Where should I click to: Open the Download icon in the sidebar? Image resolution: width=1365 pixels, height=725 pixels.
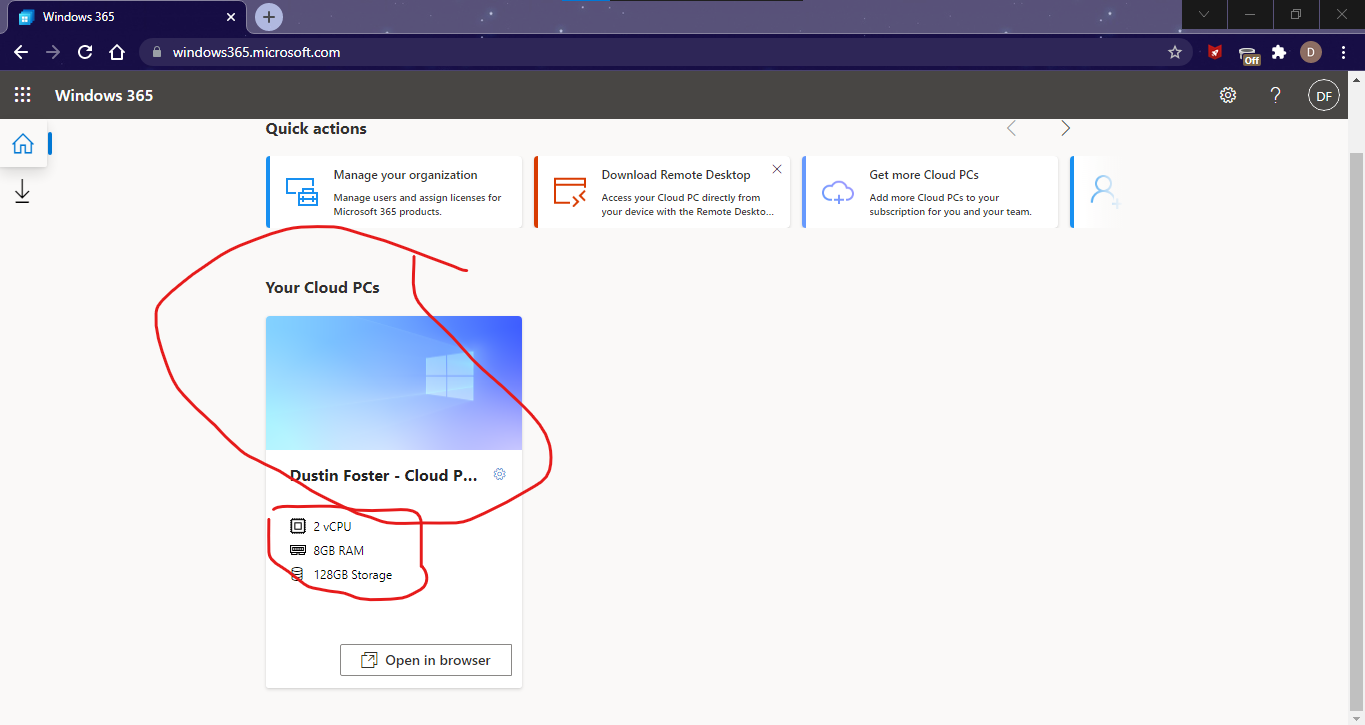click(x=23, y=192)
